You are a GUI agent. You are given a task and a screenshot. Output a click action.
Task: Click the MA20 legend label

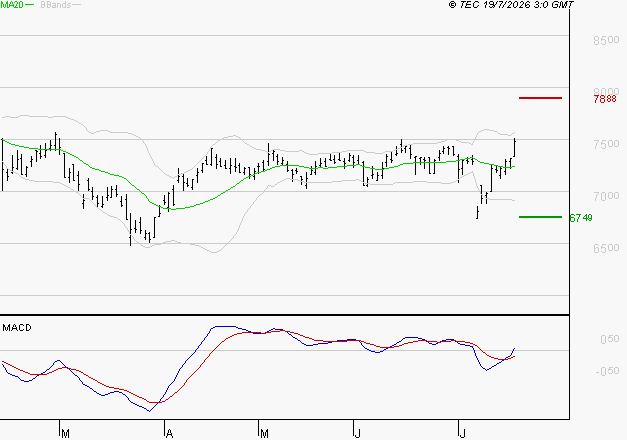[x=12, y=5]
